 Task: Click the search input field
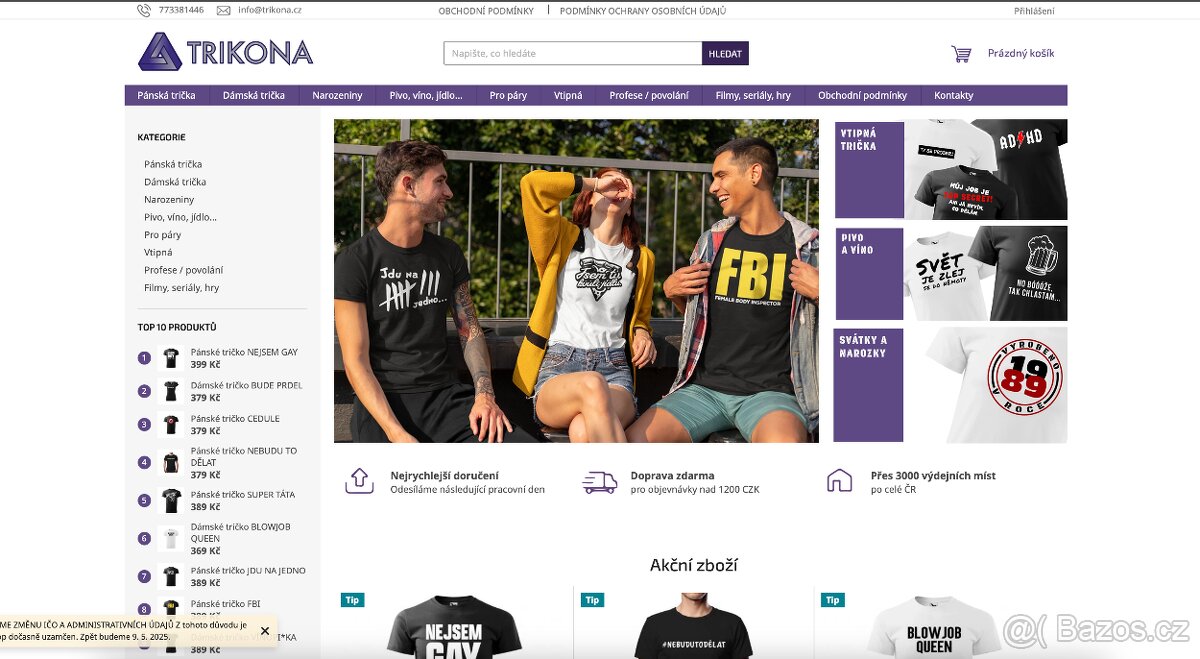pyautogui.click(x=573, y=54)
